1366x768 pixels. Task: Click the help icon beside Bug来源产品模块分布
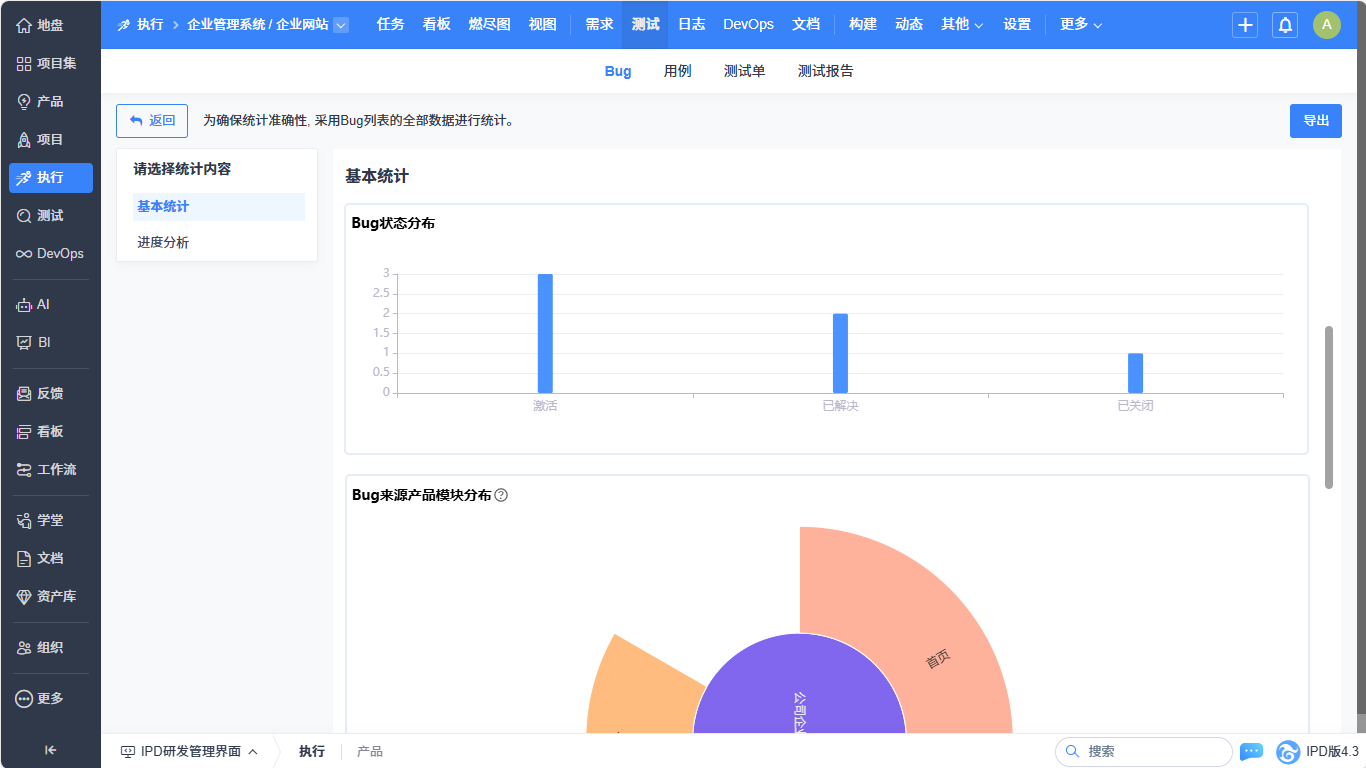501,495
